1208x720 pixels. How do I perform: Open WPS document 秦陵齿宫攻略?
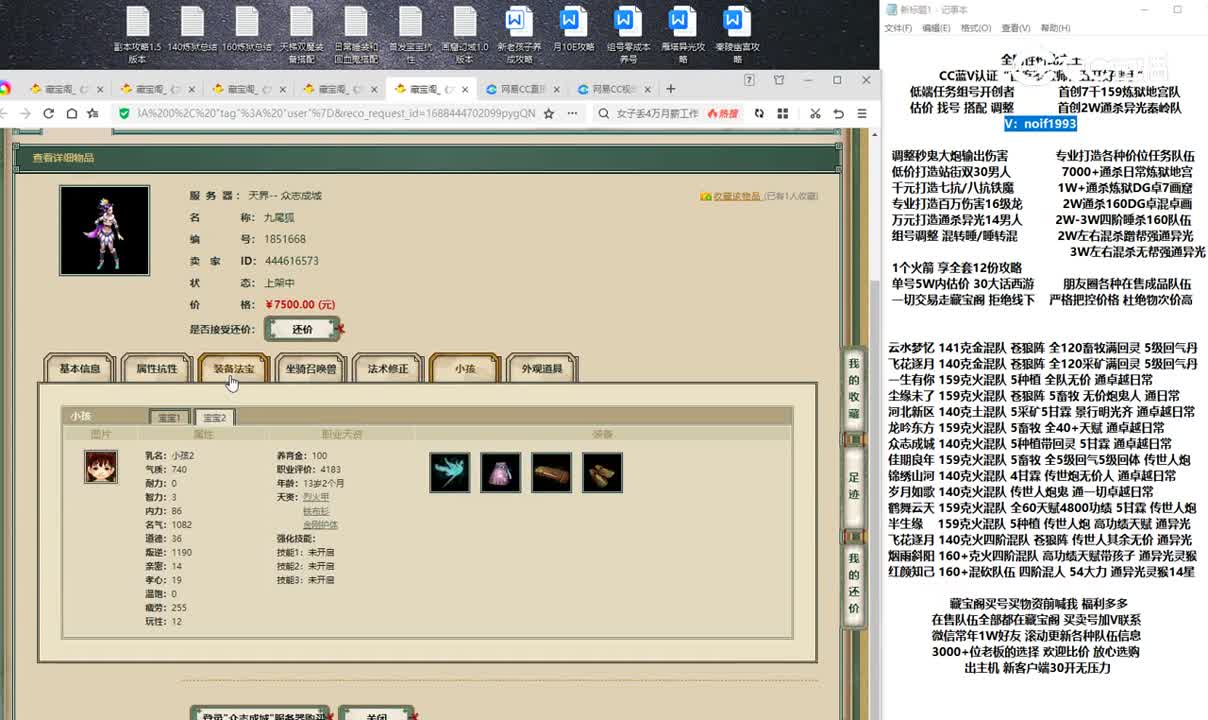tap(737, 34)
